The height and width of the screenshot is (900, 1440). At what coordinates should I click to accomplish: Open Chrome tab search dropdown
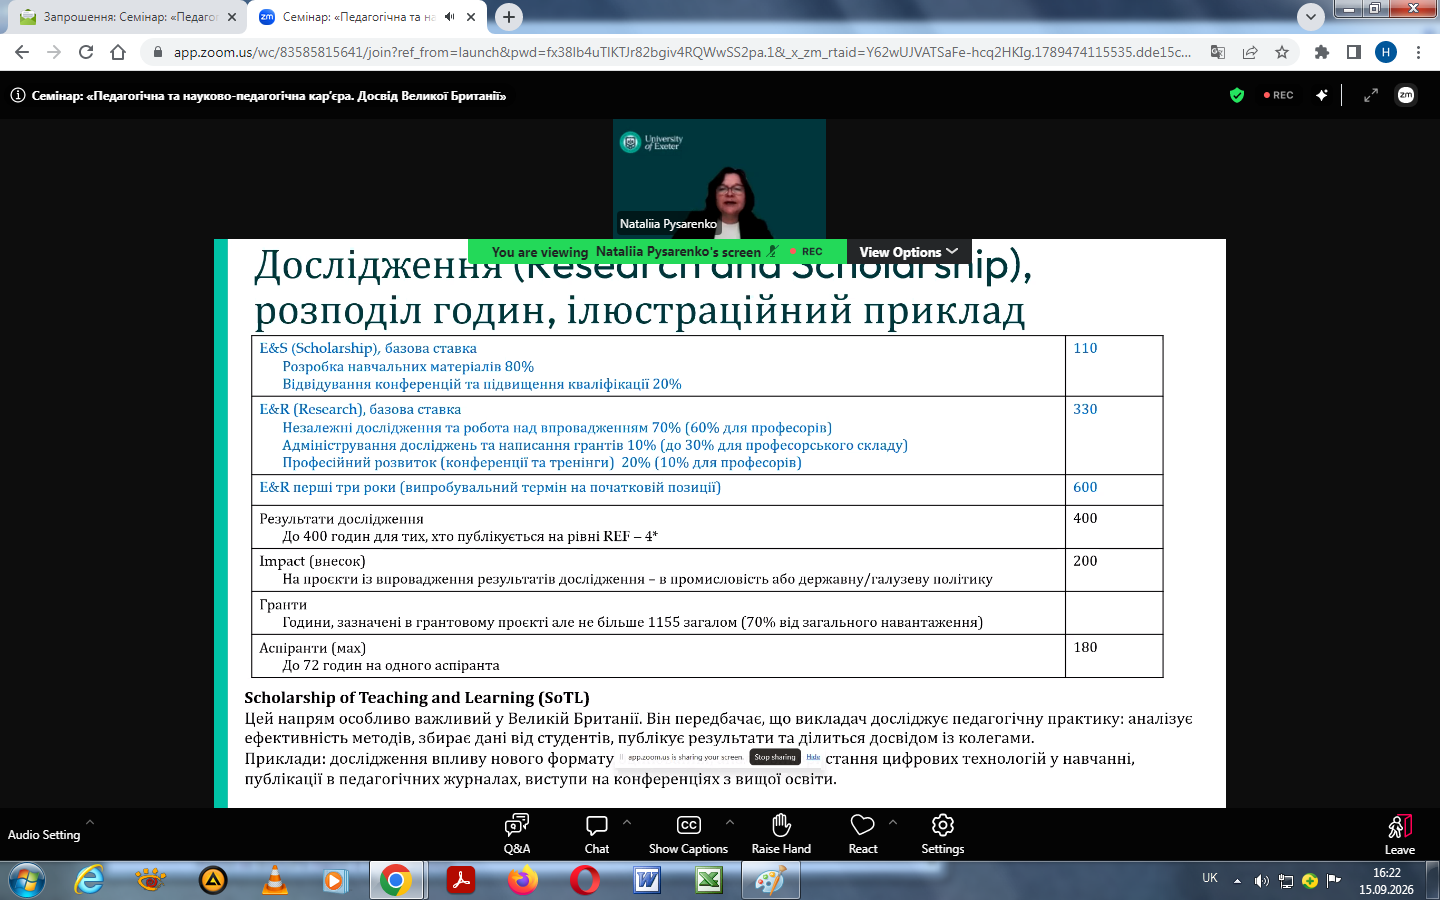[x=1310, y=17]
